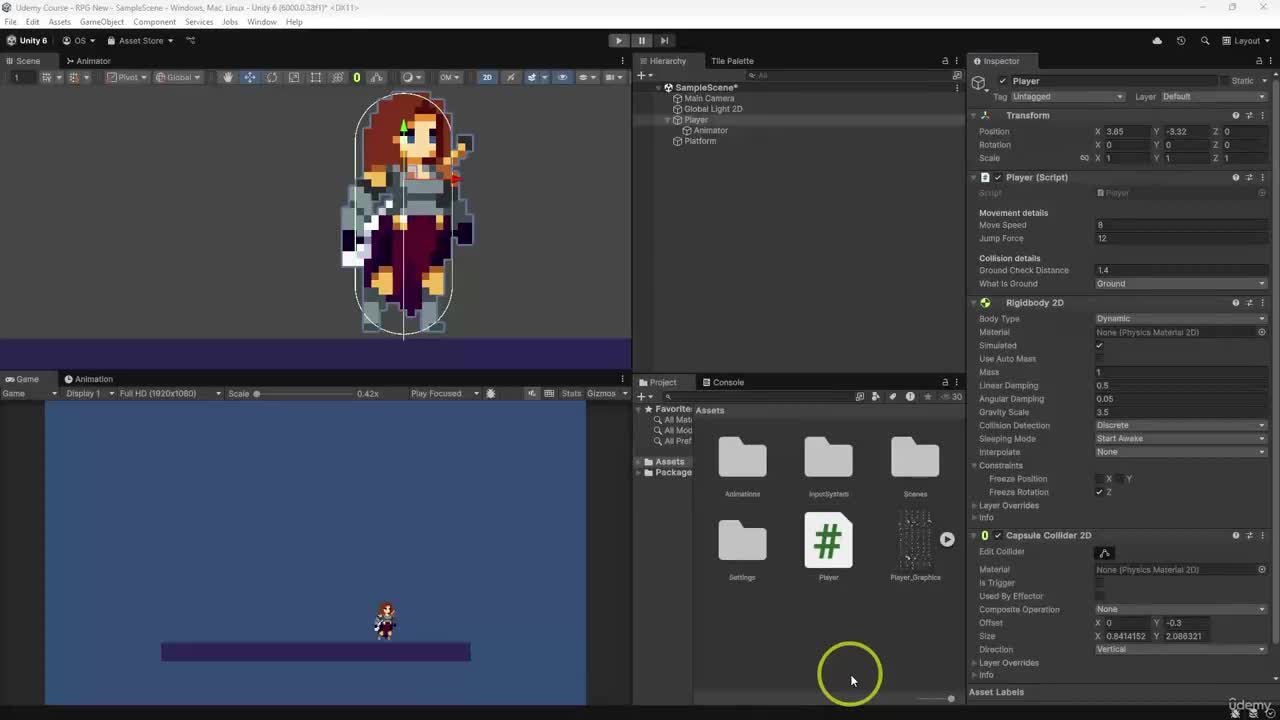1280x720 pixels.
Task: Select the Hand view tool
Action: (x=228, y=77)
